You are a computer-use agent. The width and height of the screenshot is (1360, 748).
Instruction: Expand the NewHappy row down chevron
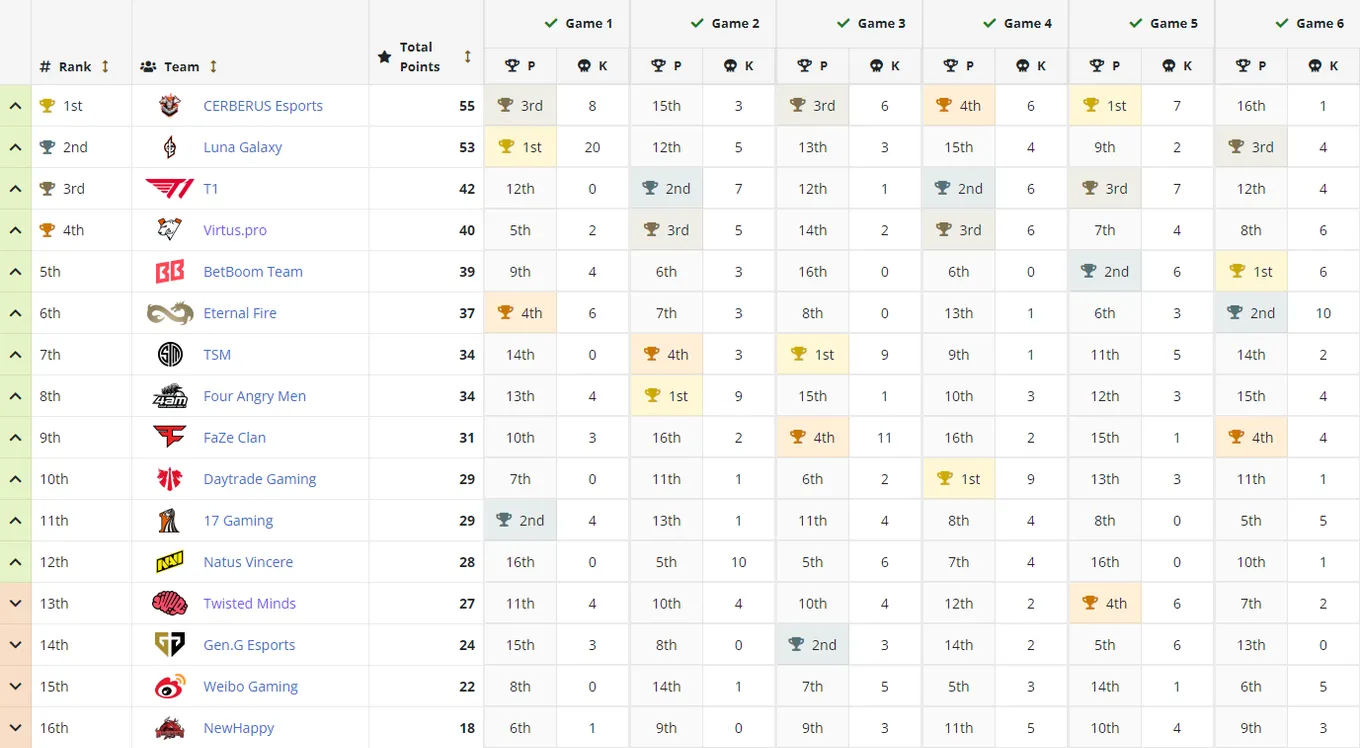point(16,728)
